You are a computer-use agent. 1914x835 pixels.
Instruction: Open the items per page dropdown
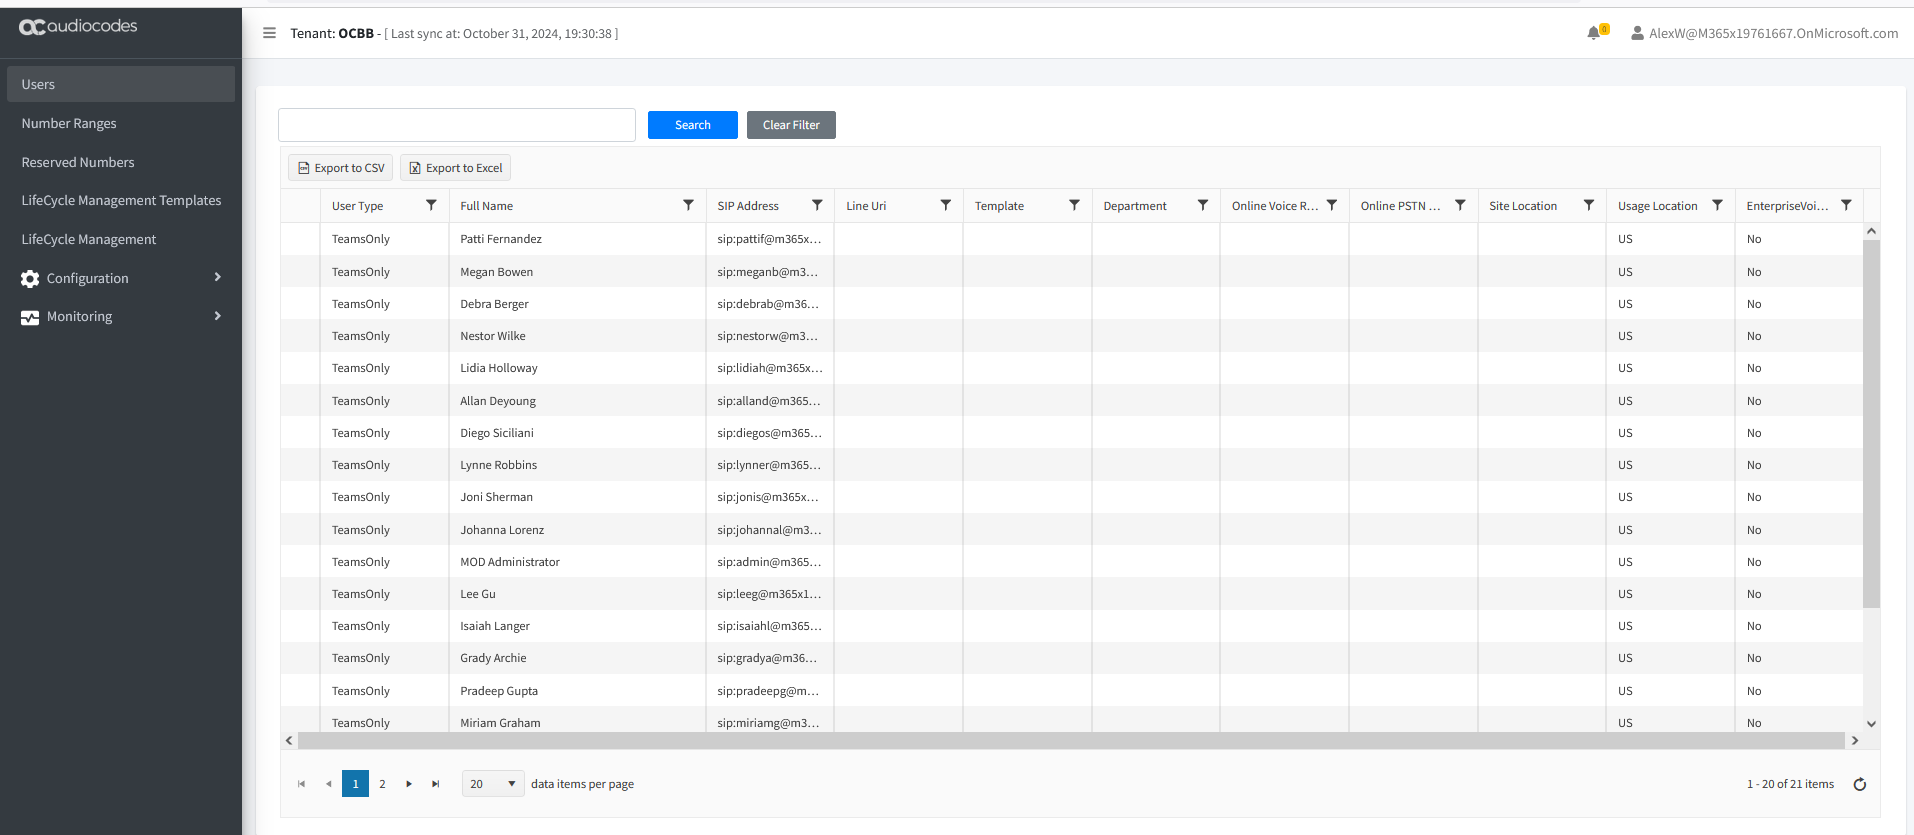493,784
